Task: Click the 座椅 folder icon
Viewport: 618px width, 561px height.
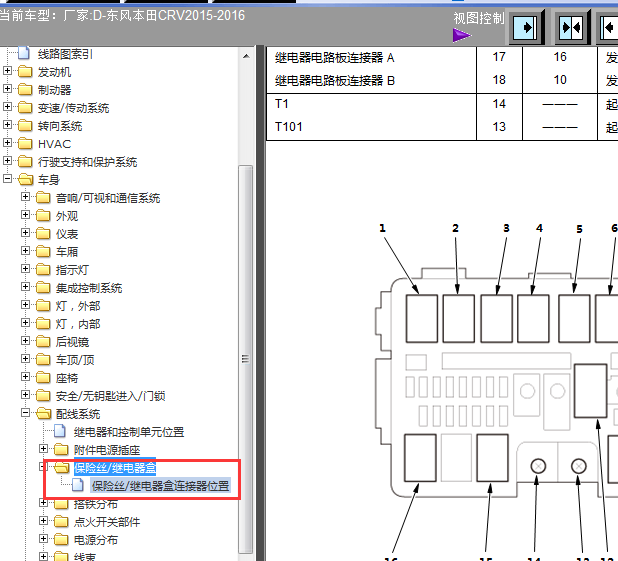Action: pyautogui.click(x=43, y=378)
